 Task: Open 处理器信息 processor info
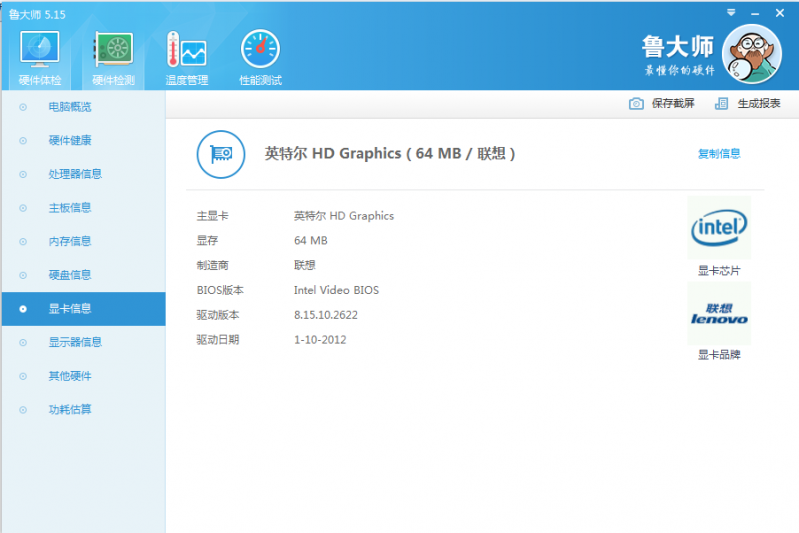tap(84, 174)
